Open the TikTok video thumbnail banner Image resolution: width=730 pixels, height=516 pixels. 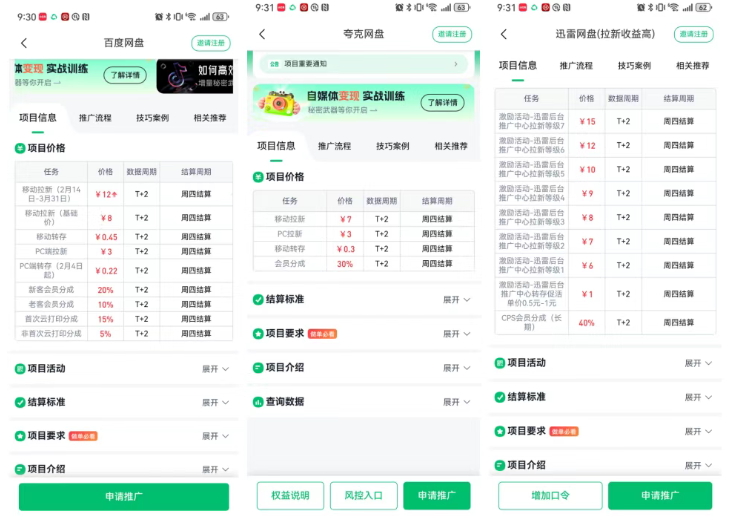coord(195,76)
